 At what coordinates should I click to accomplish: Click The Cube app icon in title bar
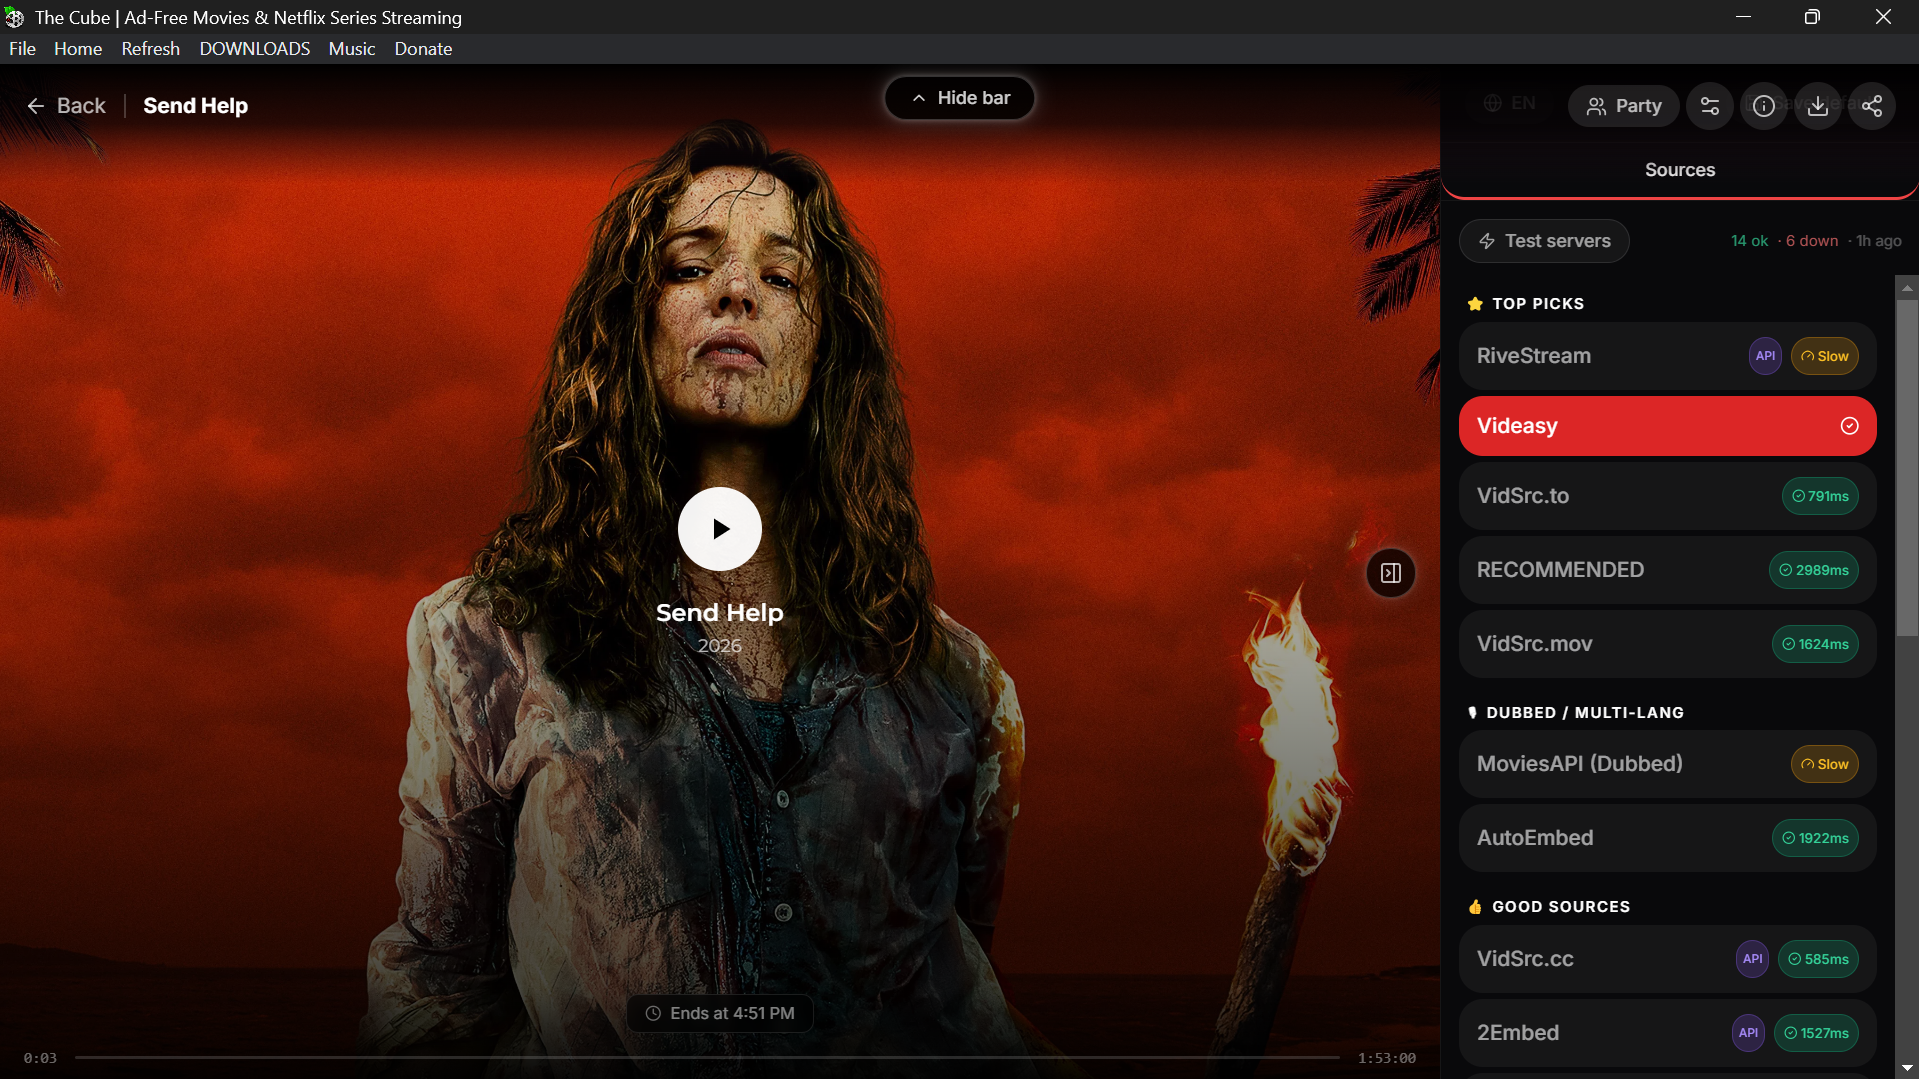pos(14,17)
